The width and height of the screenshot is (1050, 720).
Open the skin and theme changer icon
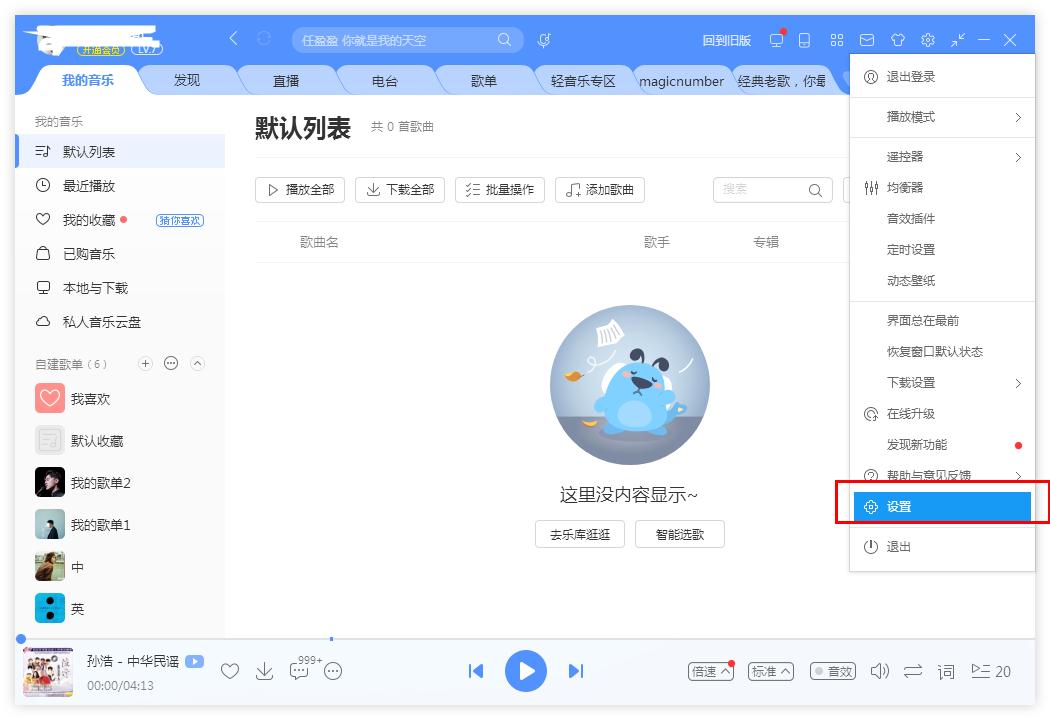[897, 40]
